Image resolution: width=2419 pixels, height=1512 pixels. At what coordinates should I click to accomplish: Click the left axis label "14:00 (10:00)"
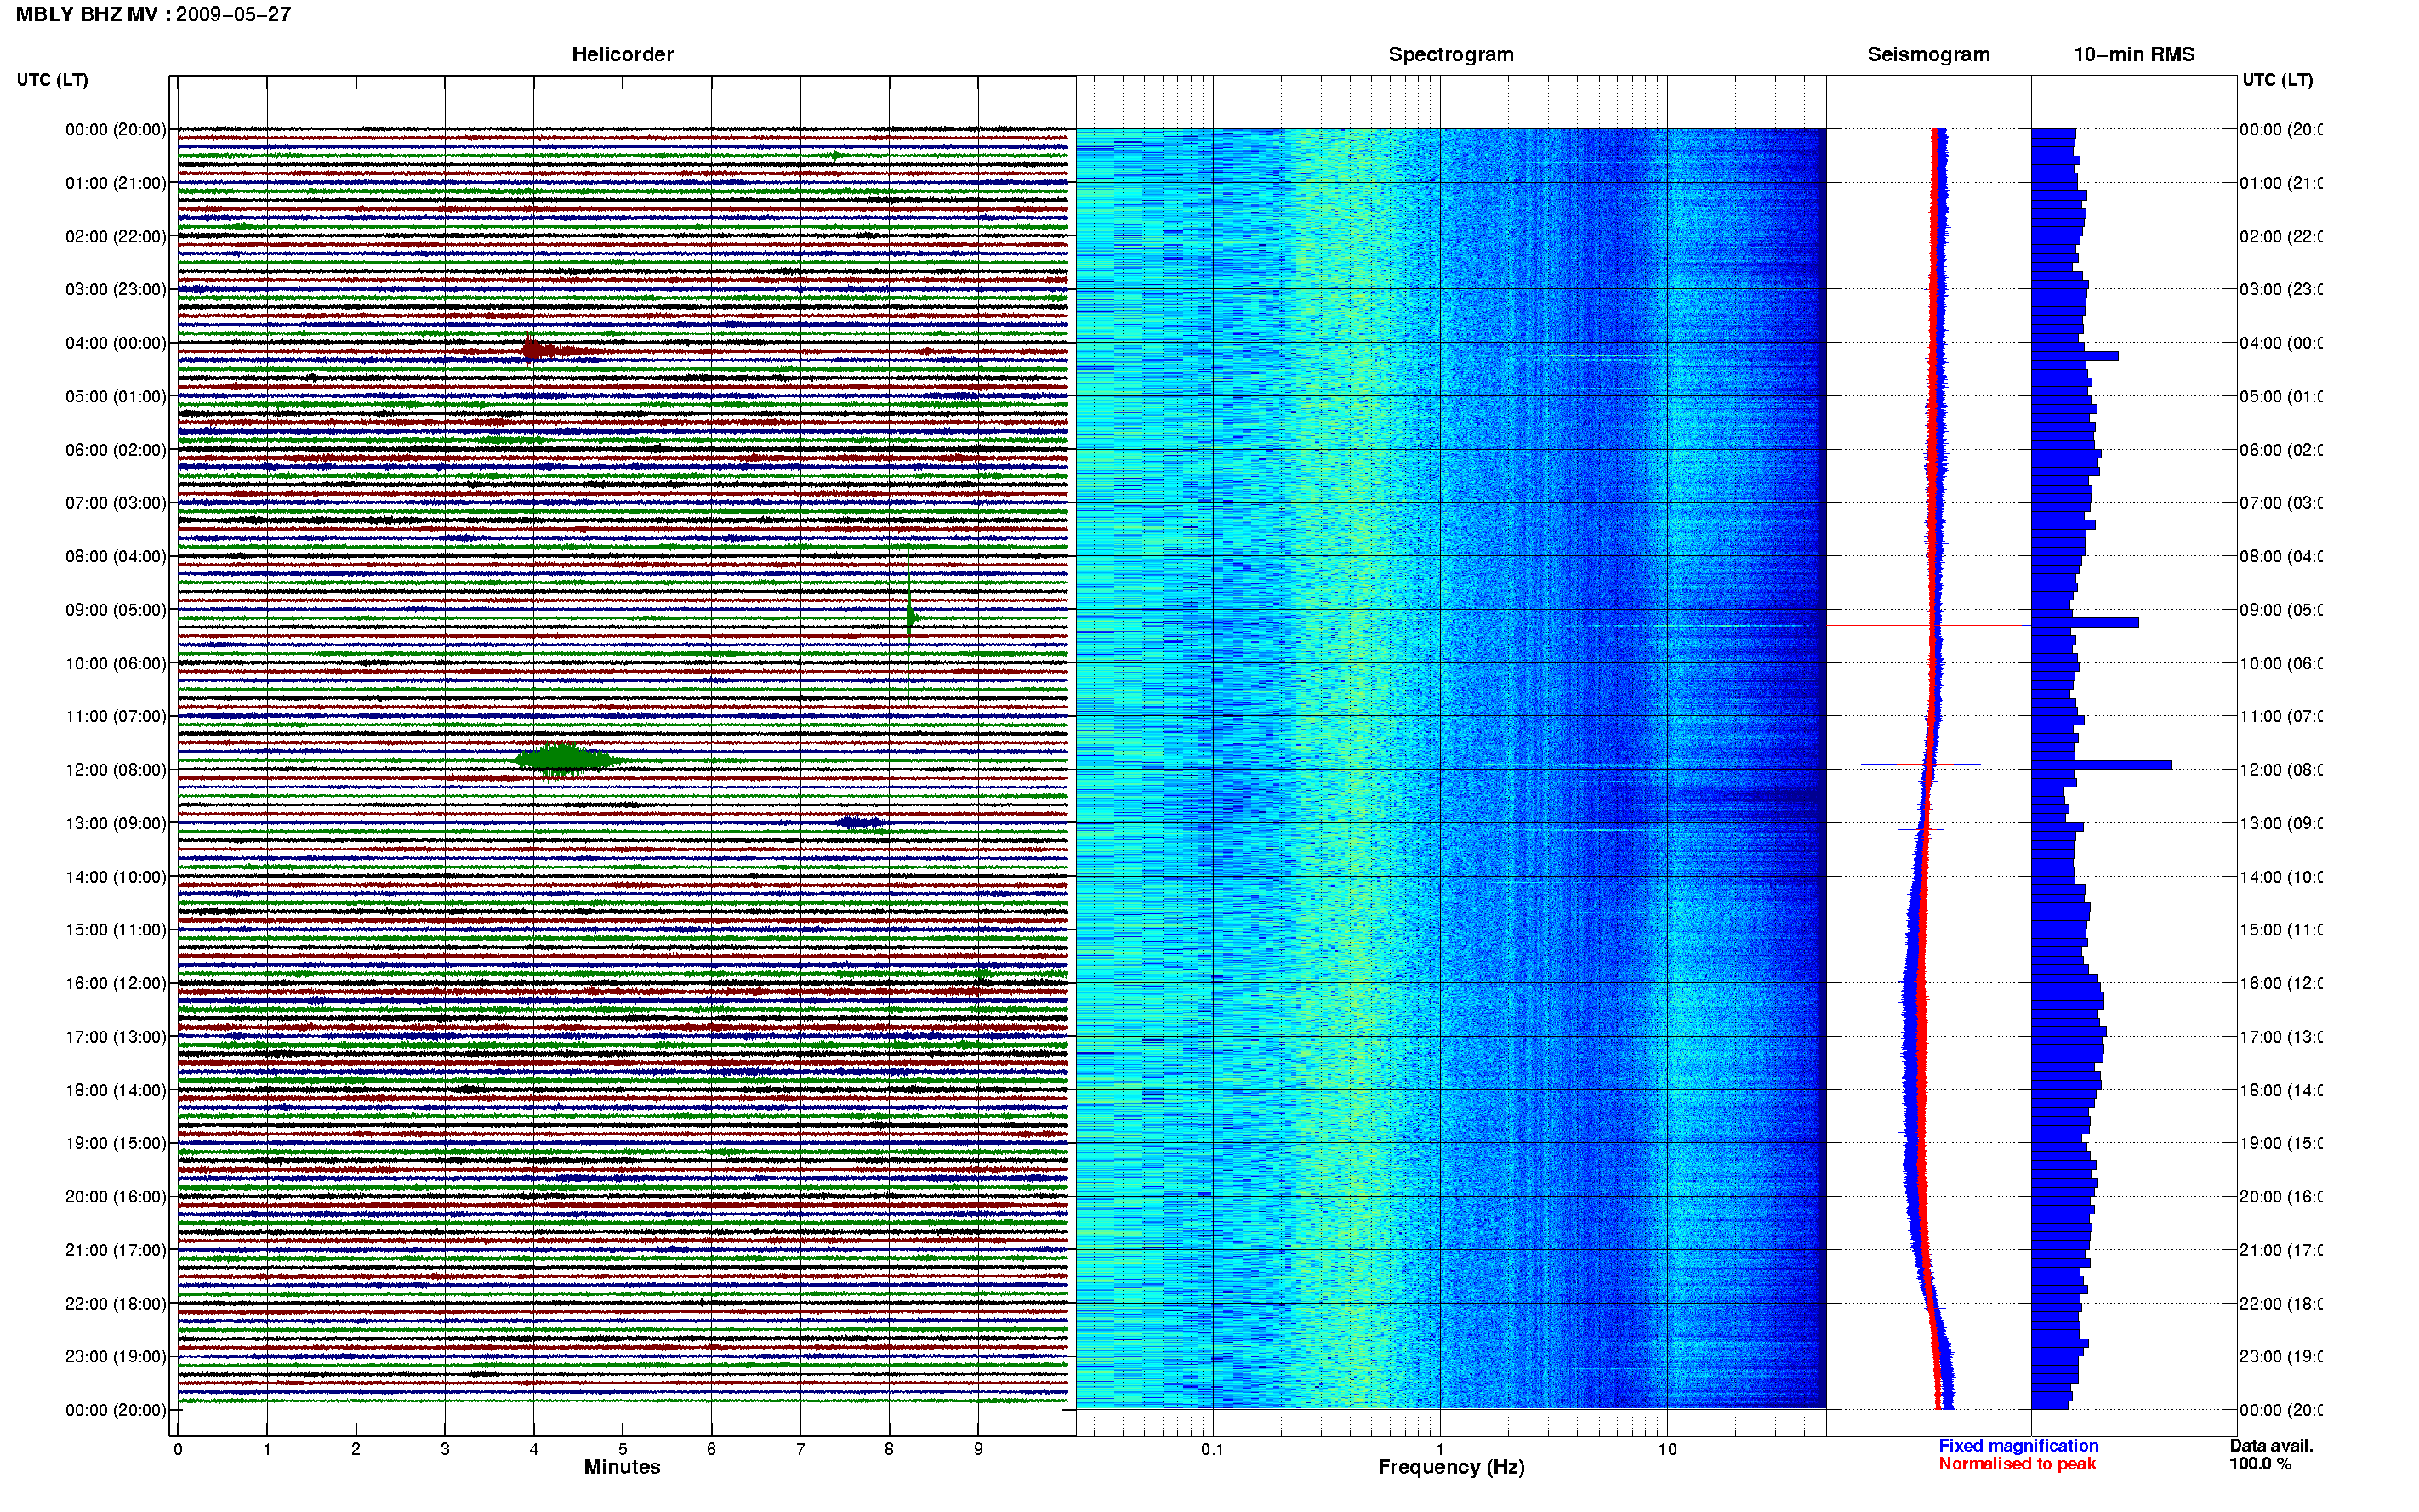coord(116,877)
